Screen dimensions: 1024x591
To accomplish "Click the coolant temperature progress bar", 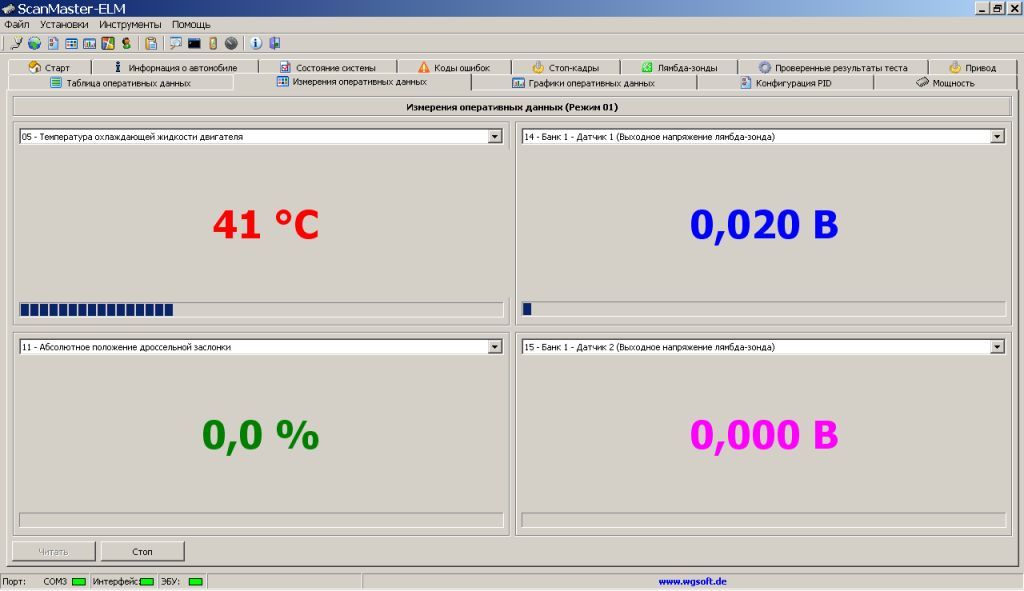I will (x=261, y=310).
